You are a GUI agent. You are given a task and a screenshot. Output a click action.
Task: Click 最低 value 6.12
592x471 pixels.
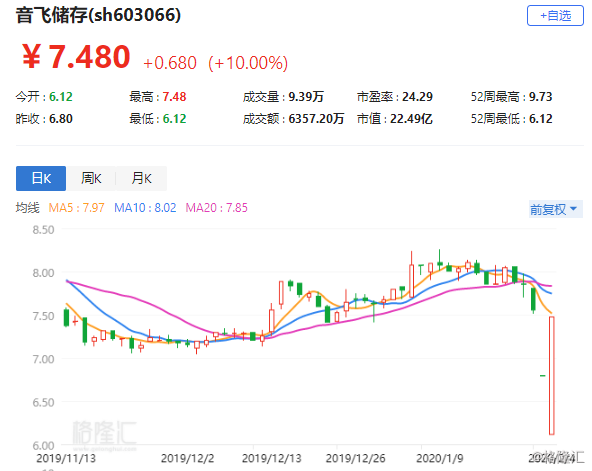coord(174,119)
